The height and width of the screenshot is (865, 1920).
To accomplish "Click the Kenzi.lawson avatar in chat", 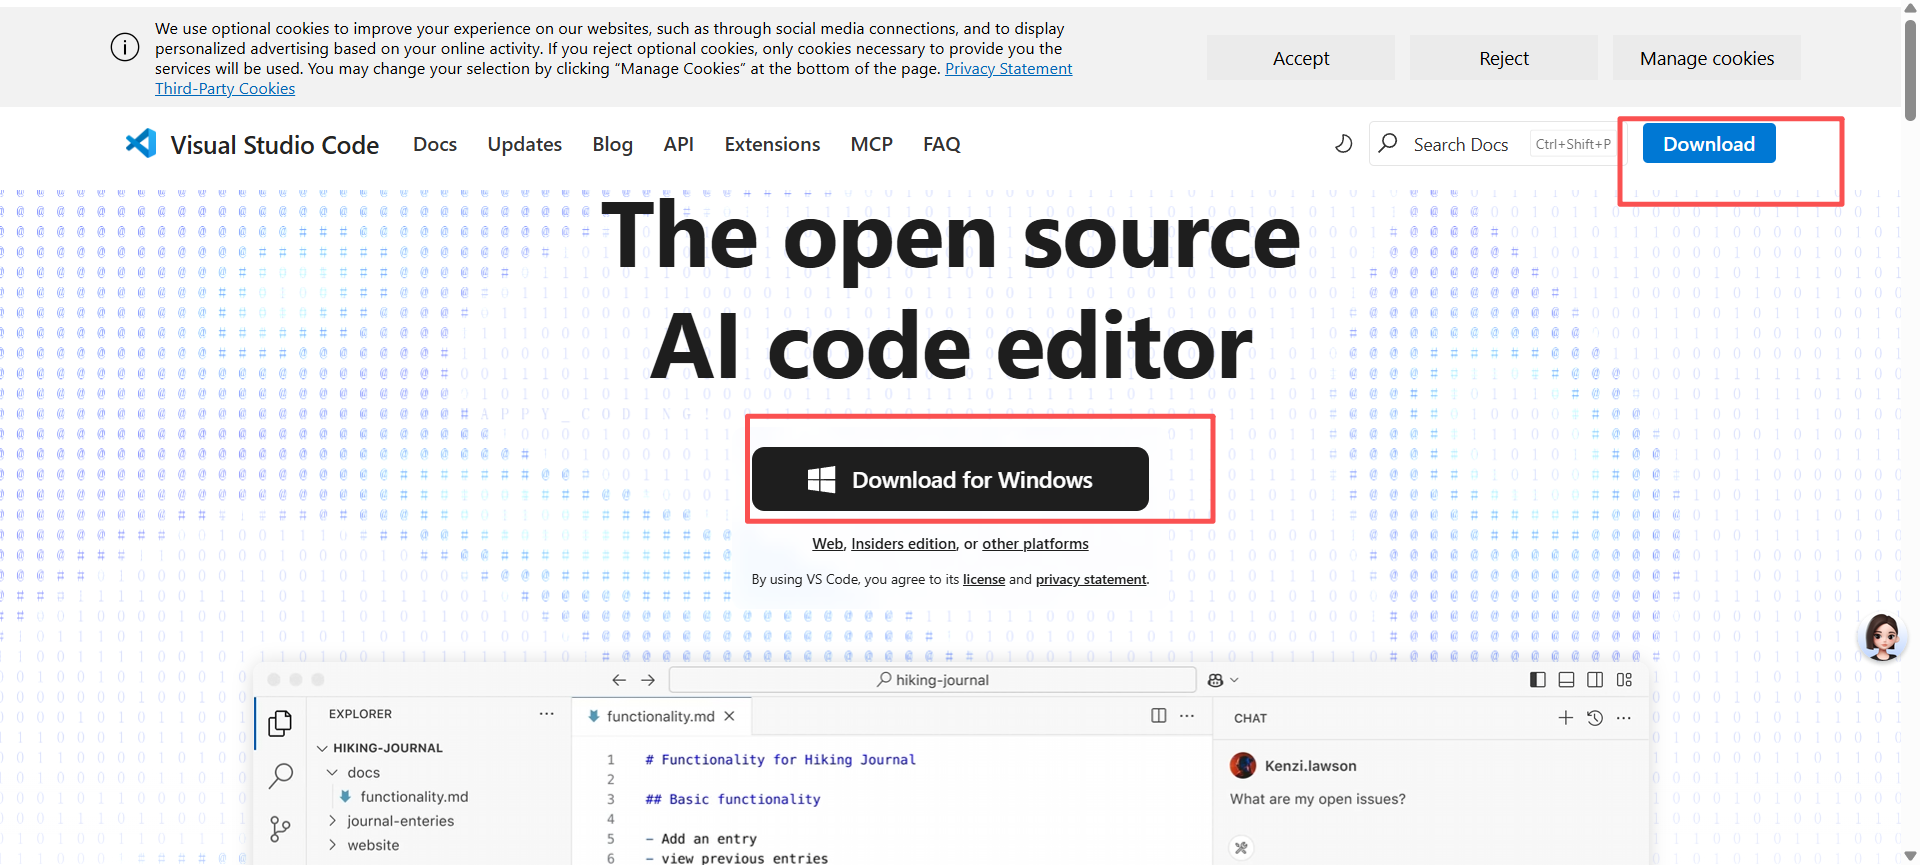I will point(1243,766).
